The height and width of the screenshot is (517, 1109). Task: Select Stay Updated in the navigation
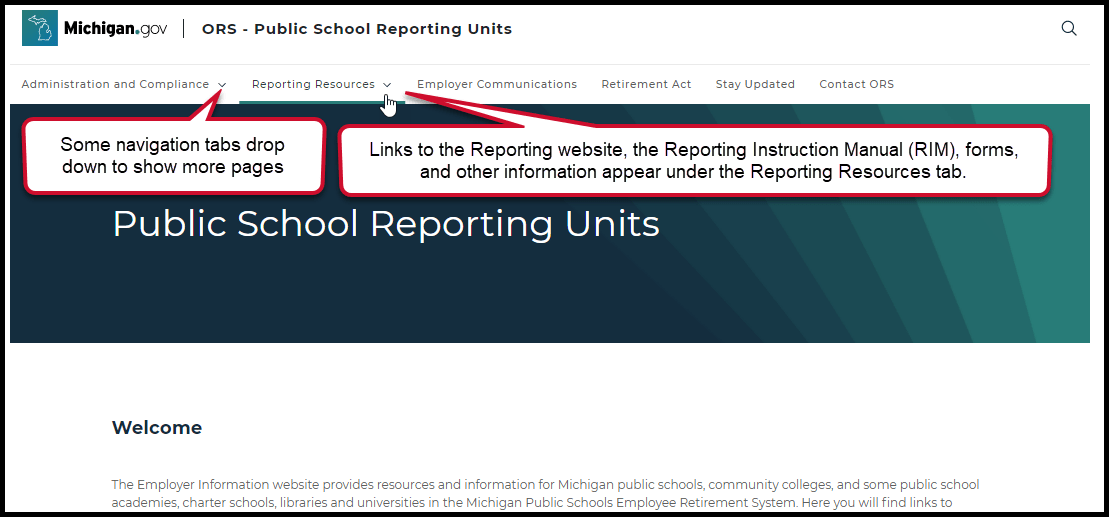755,85
